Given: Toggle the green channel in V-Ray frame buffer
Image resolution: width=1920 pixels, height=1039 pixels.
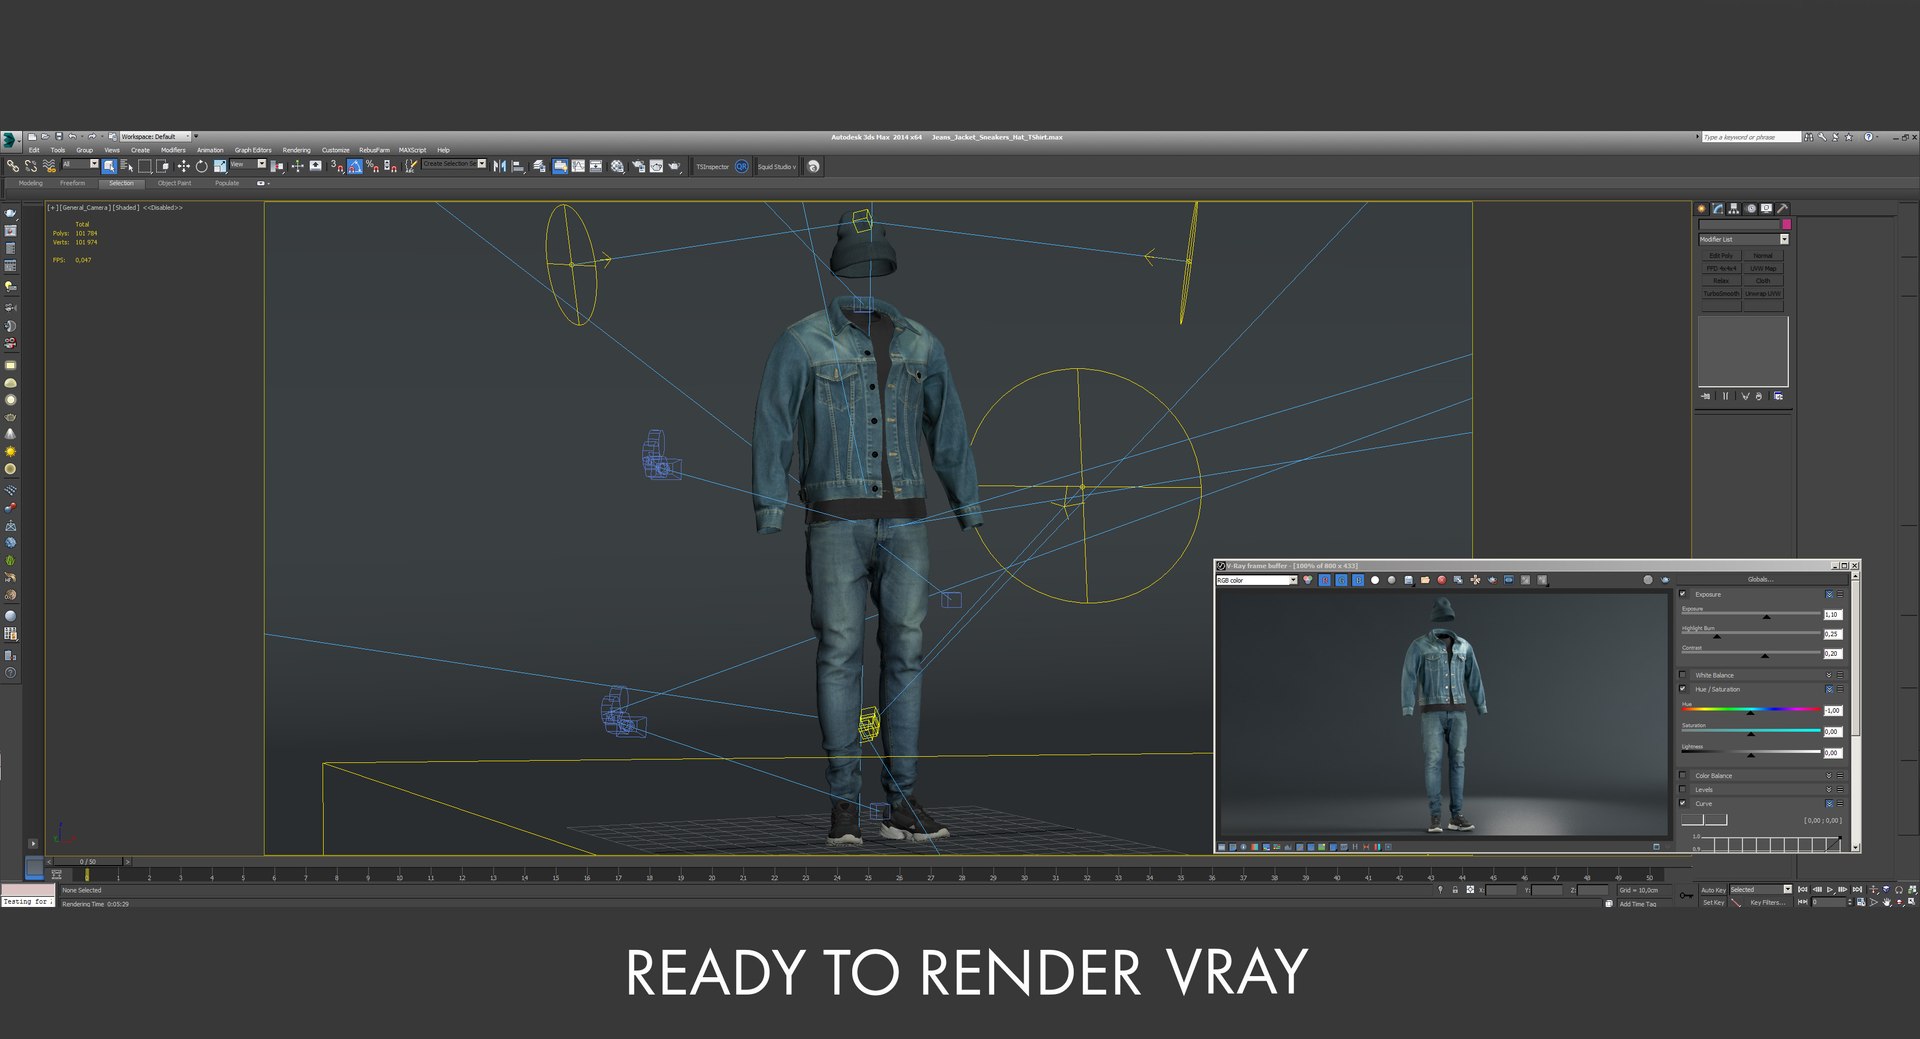Looking at the screenshot, I should [x=1341, y=580].
